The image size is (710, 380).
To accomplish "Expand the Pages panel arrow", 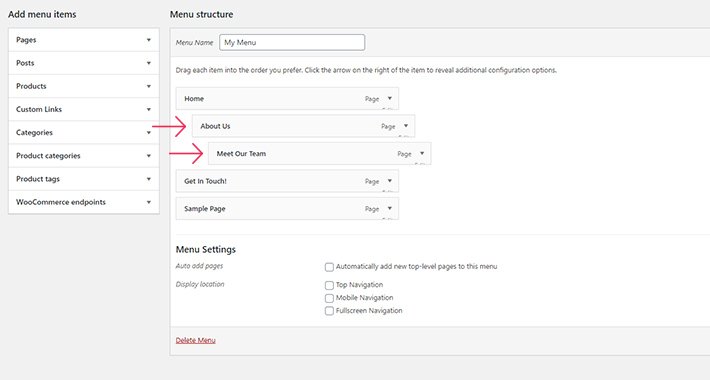I will pos(149,40).
